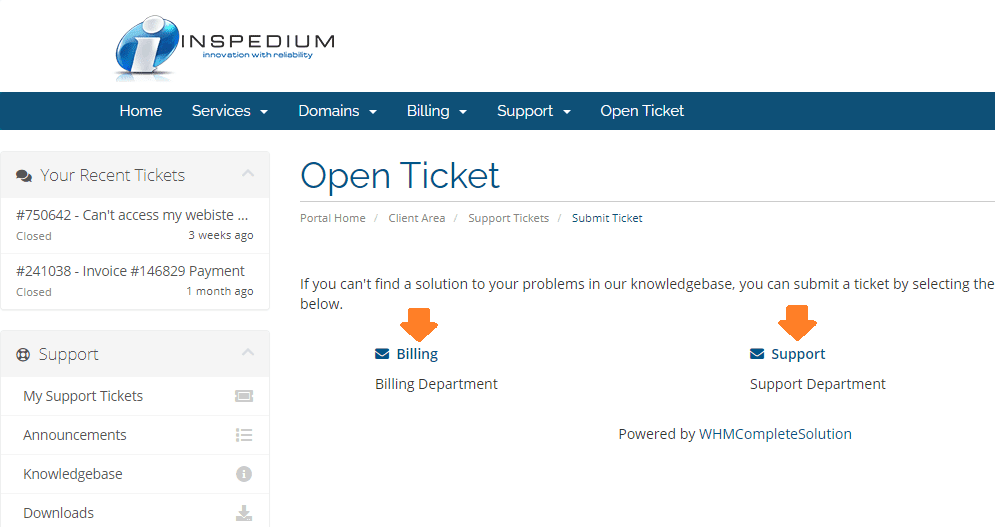Expand the Services dropdown menu
The width and height of the screenshot is (995, 527).
(x=230, y=111)
